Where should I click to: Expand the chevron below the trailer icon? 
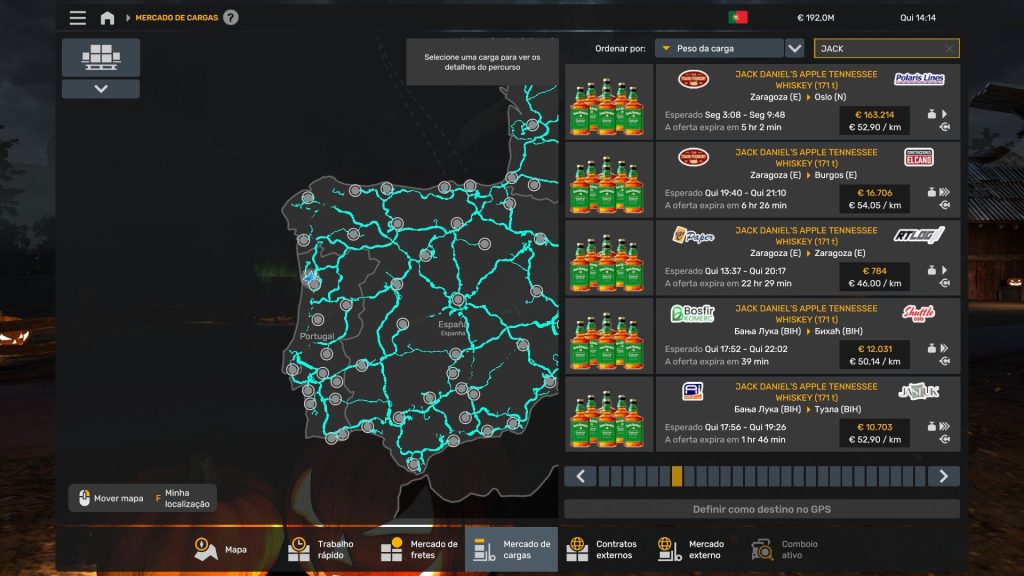pos(101,89)
